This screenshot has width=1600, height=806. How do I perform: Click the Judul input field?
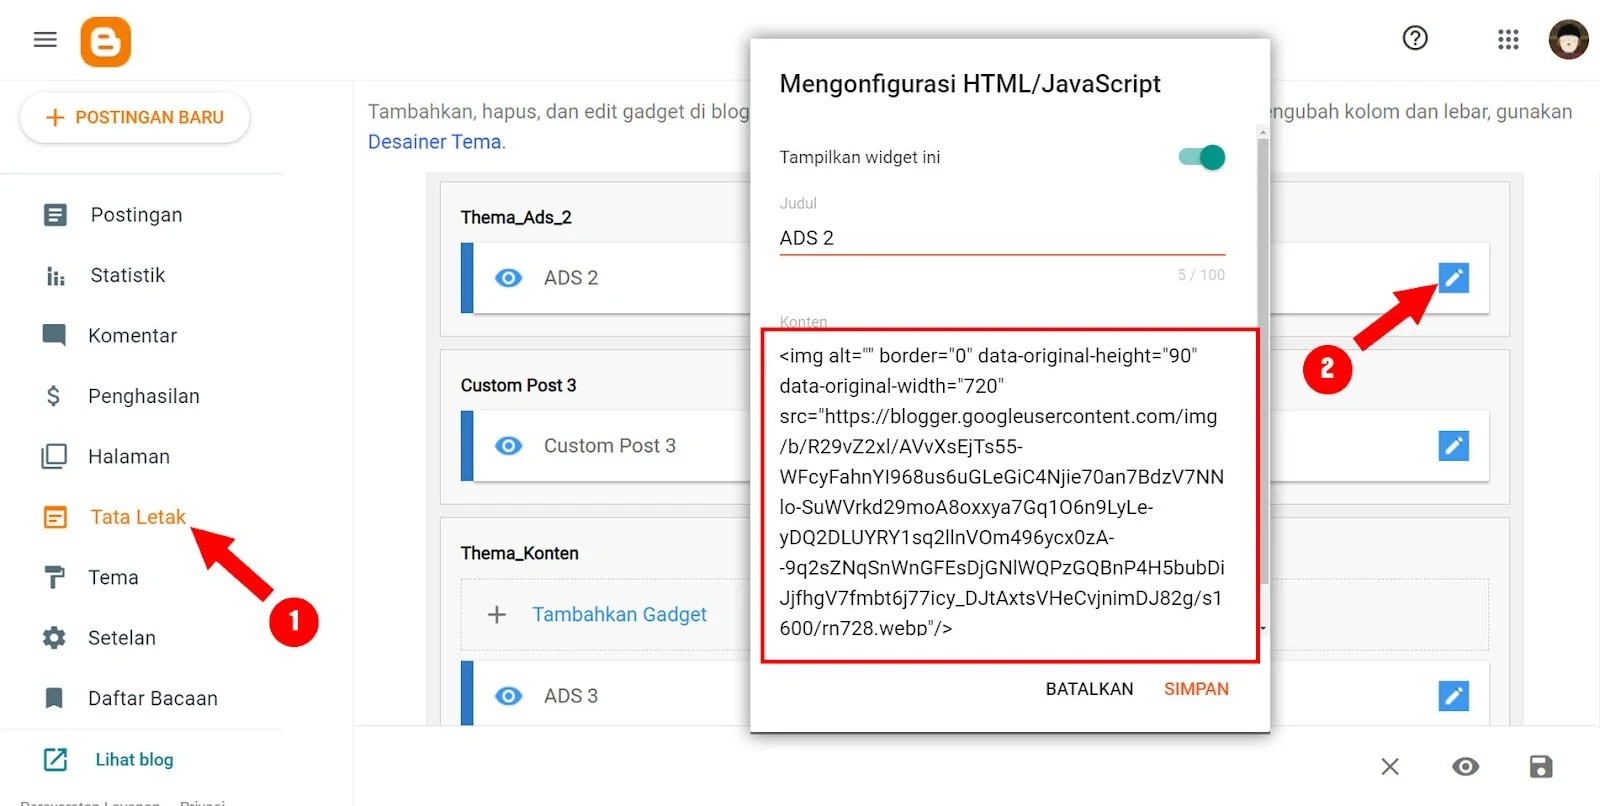click(x=1002, y=238)
